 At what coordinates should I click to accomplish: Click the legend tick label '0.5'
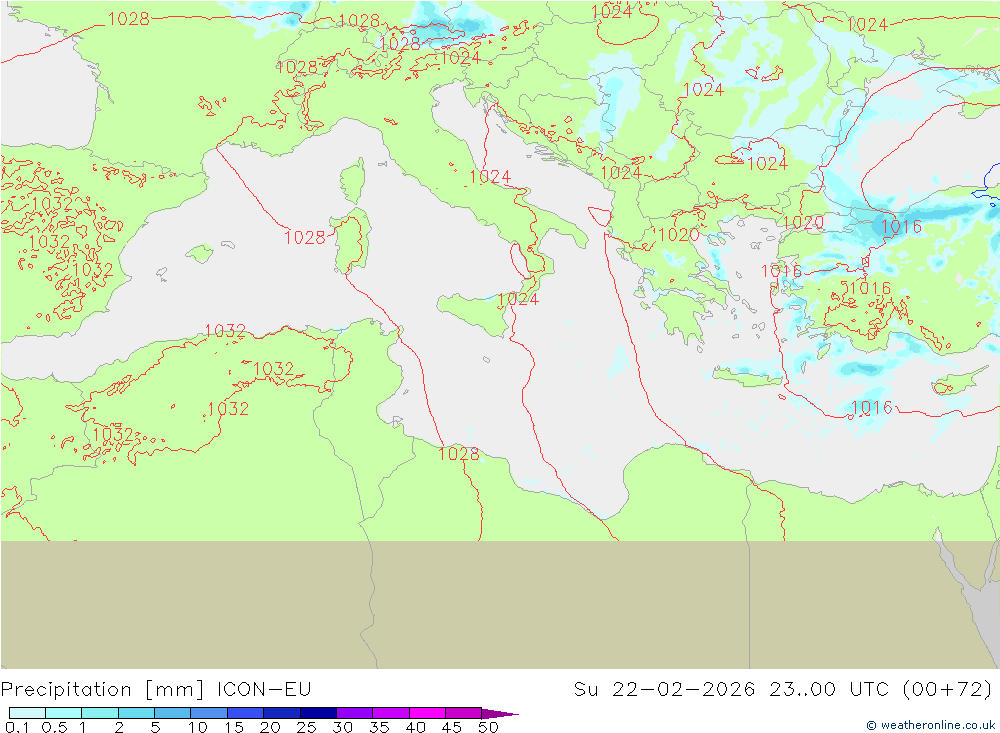tap(54, 727)
